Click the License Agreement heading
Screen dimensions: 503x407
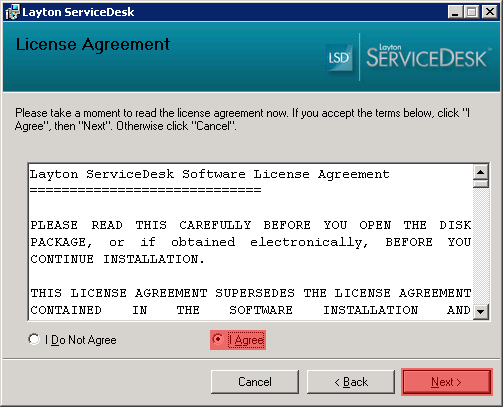coord(93,45)
